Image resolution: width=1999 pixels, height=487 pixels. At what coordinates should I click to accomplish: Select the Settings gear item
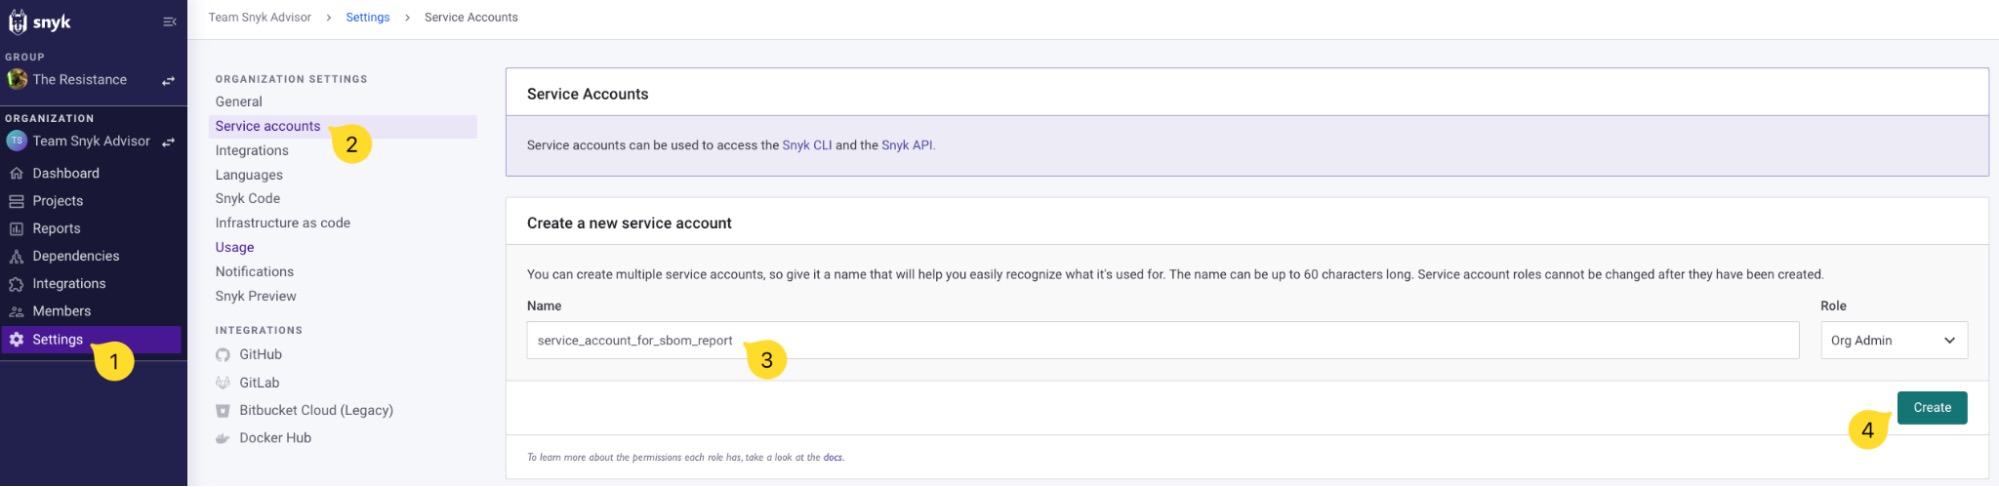[91, 340]
